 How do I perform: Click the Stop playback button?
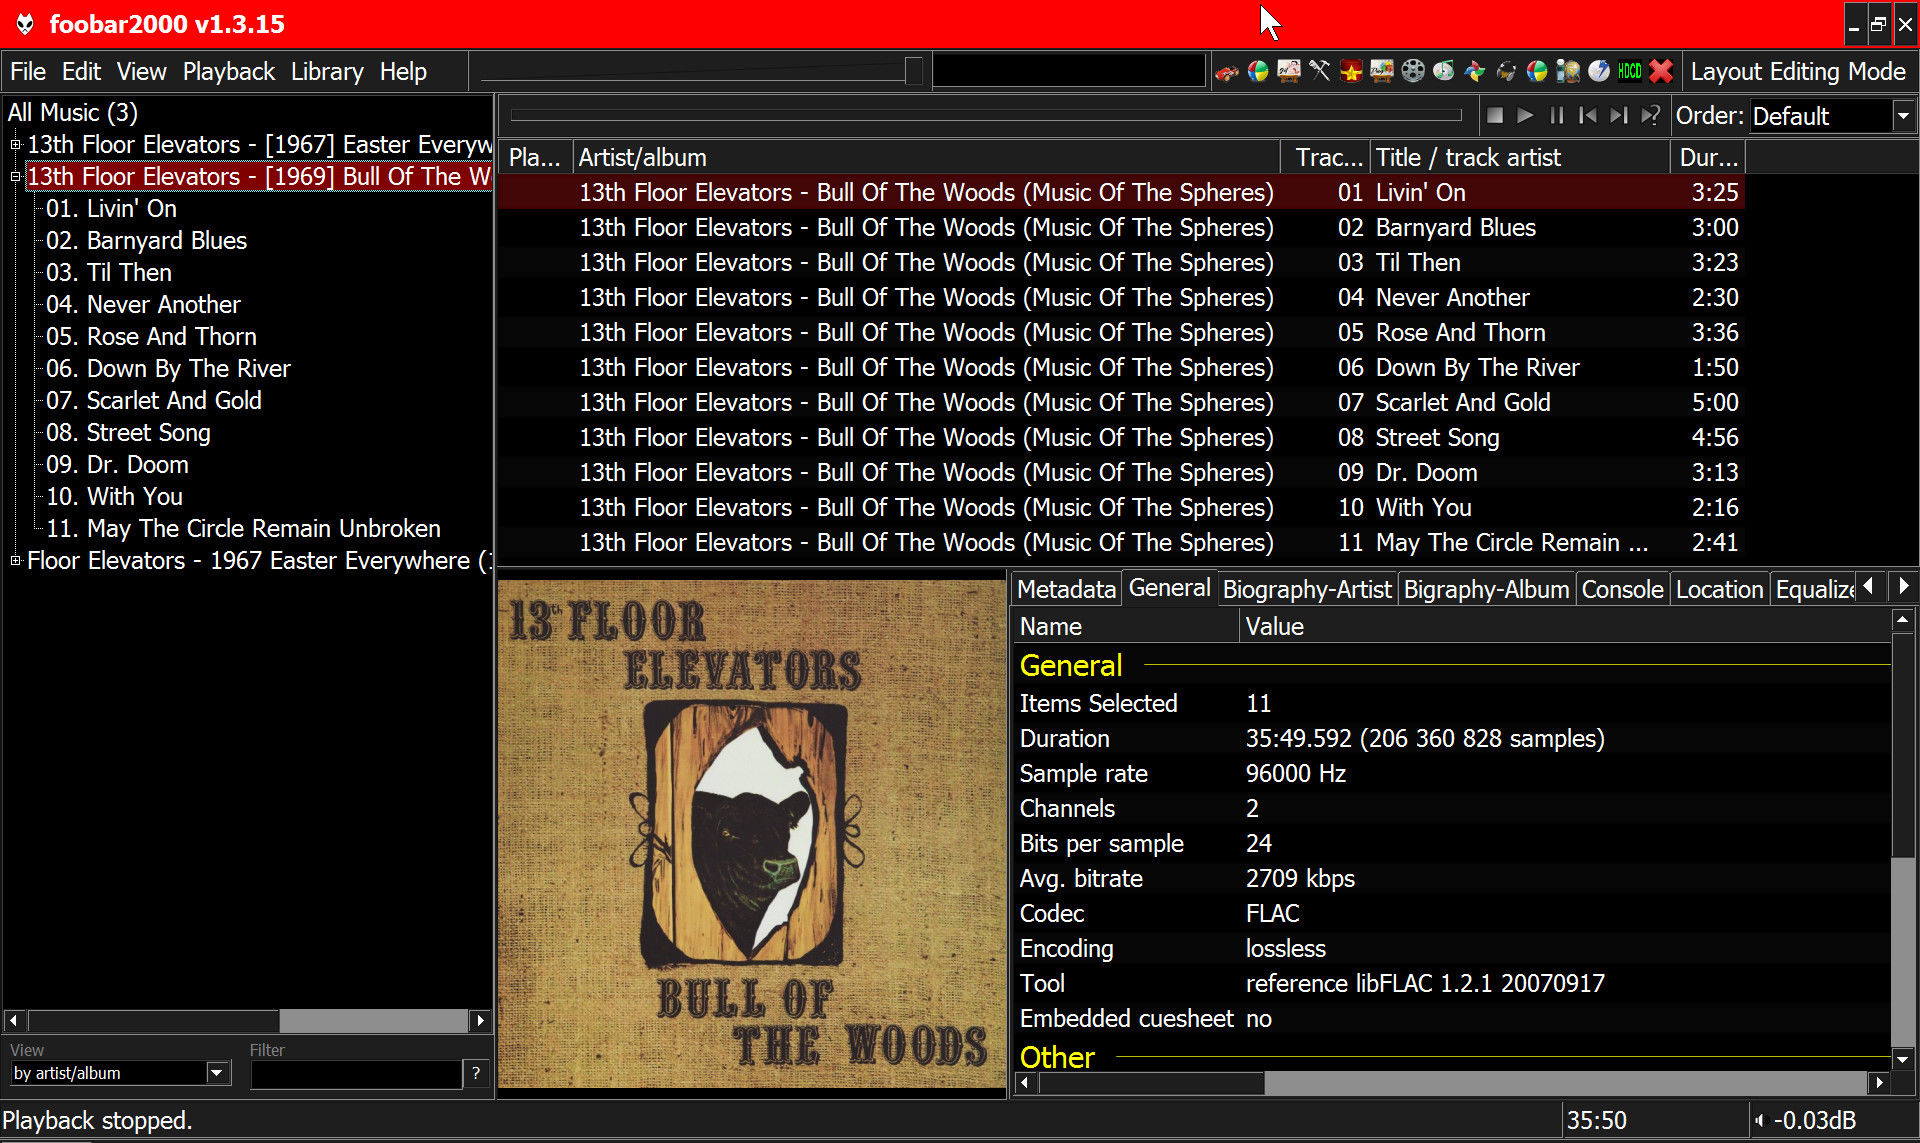(x=1495, y=116)
